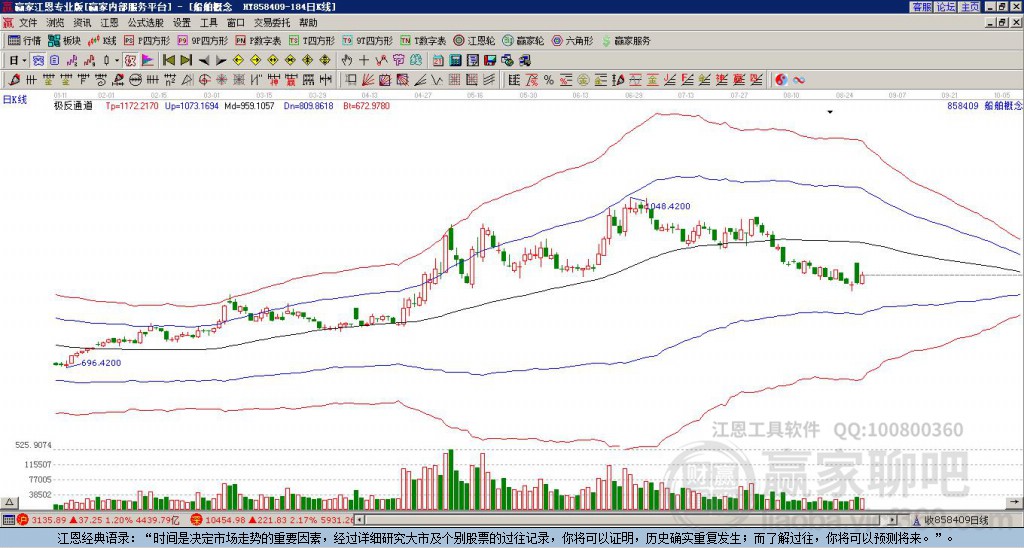Click the grid icon in status bar
1024x548 pixels.
(8, 520)
